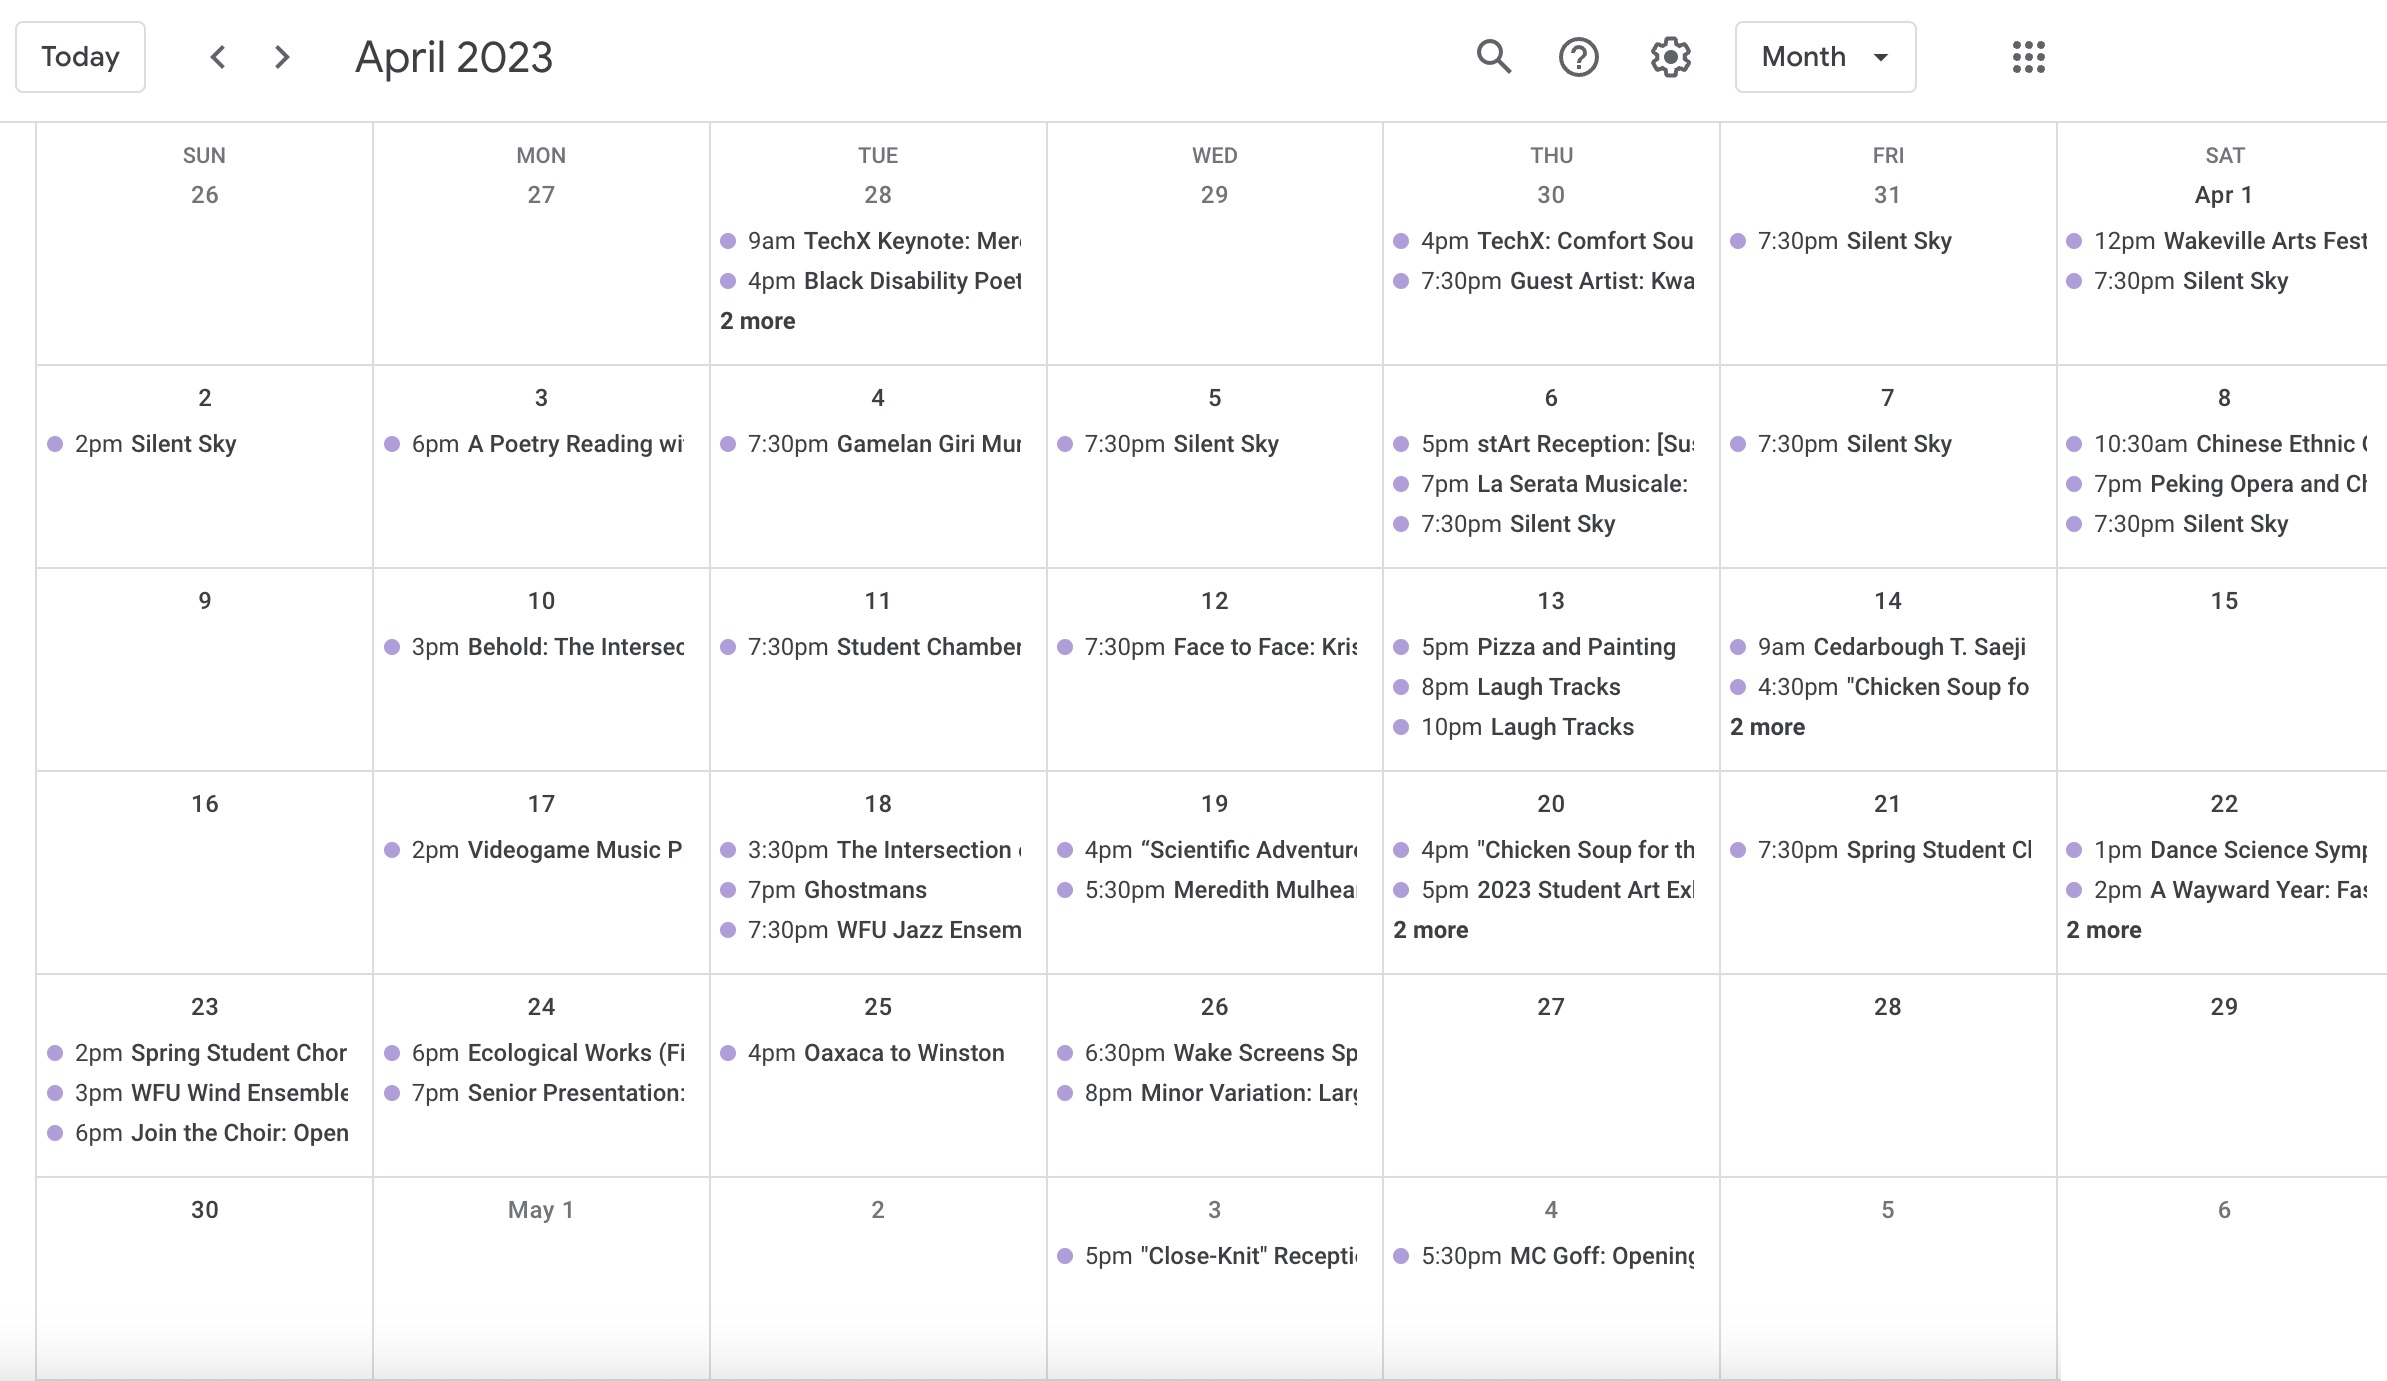The height and width of the screenshot is (1381, 2387).
Task: Open 7pm Peking Opera event
Action: point(2217,484)
